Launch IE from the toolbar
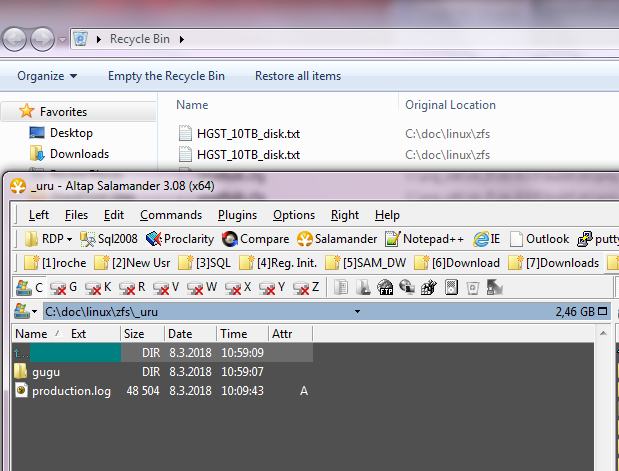Viewport: 619px width, 471px height. (487, 239)
